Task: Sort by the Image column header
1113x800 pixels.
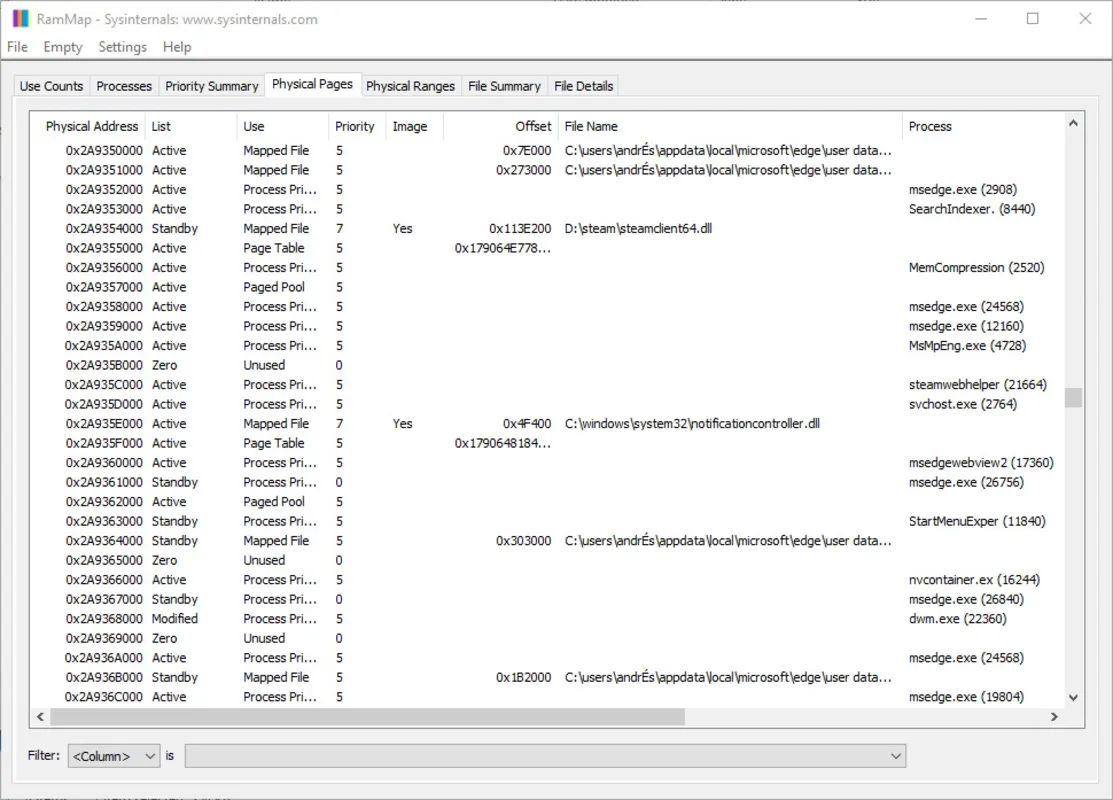Action: click(415, 126)
